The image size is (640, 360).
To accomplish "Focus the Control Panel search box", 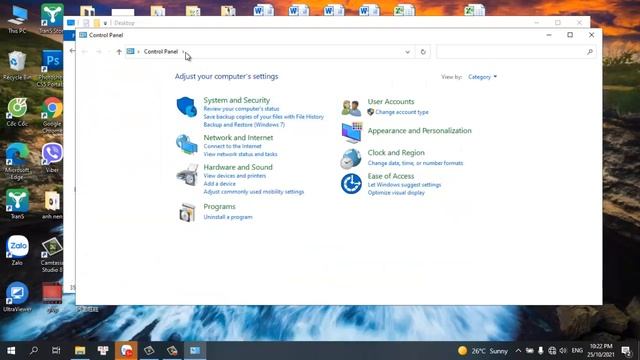I will (516, 52).
